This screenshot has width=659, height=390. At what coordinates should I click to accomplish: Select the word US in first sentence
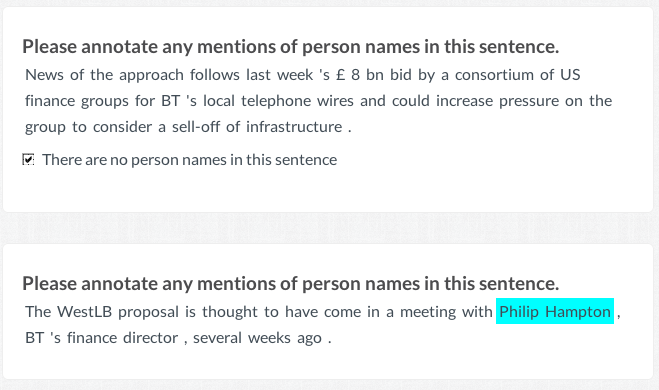pos(570,75)
